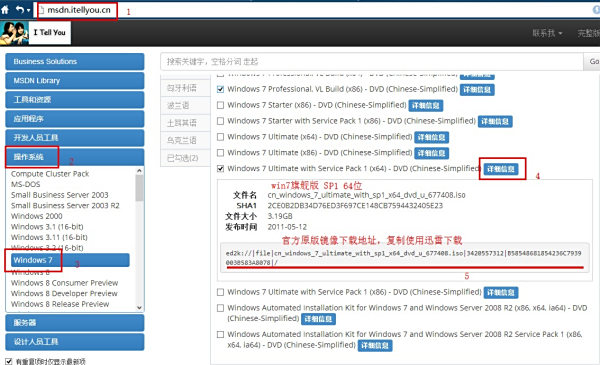Open the back history dropdown arrow
The width and height of the screenshot is (600, 365).
[x=29, y=10]
